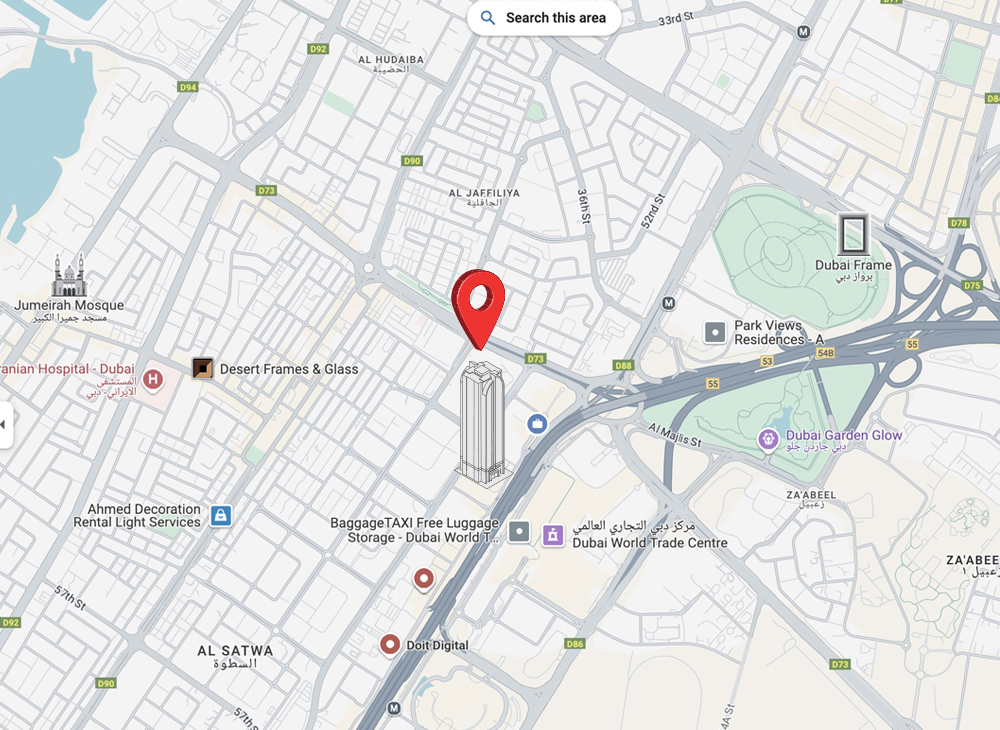Click unnamed red pin above Doit Digital
Screen dimensions: 1000x730
pos(424,580)
